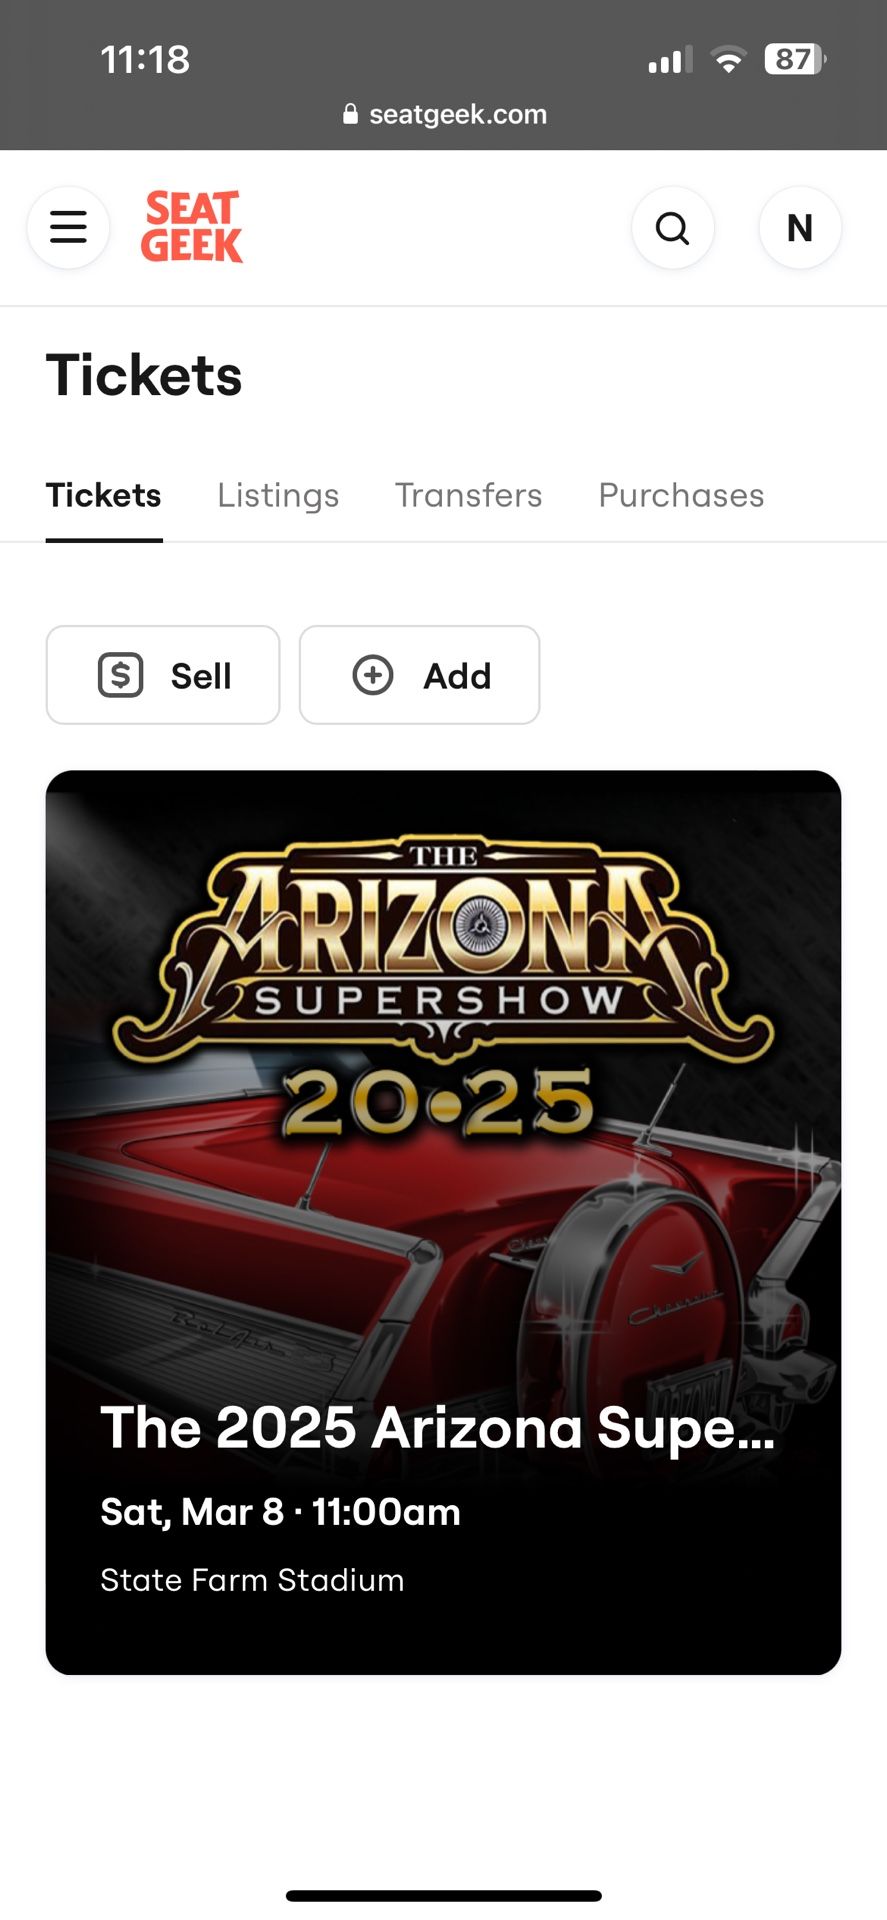Tap the dollar sign icon on Sell

click(121, 675)
